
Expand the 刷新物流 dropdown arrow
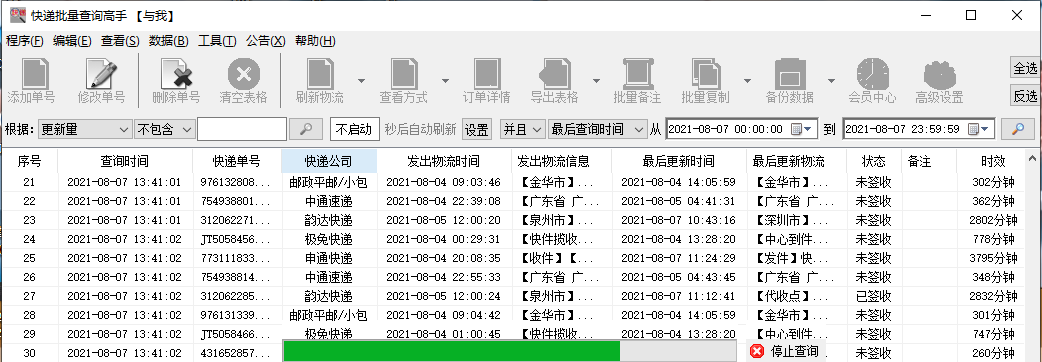[x=362, y=80]
